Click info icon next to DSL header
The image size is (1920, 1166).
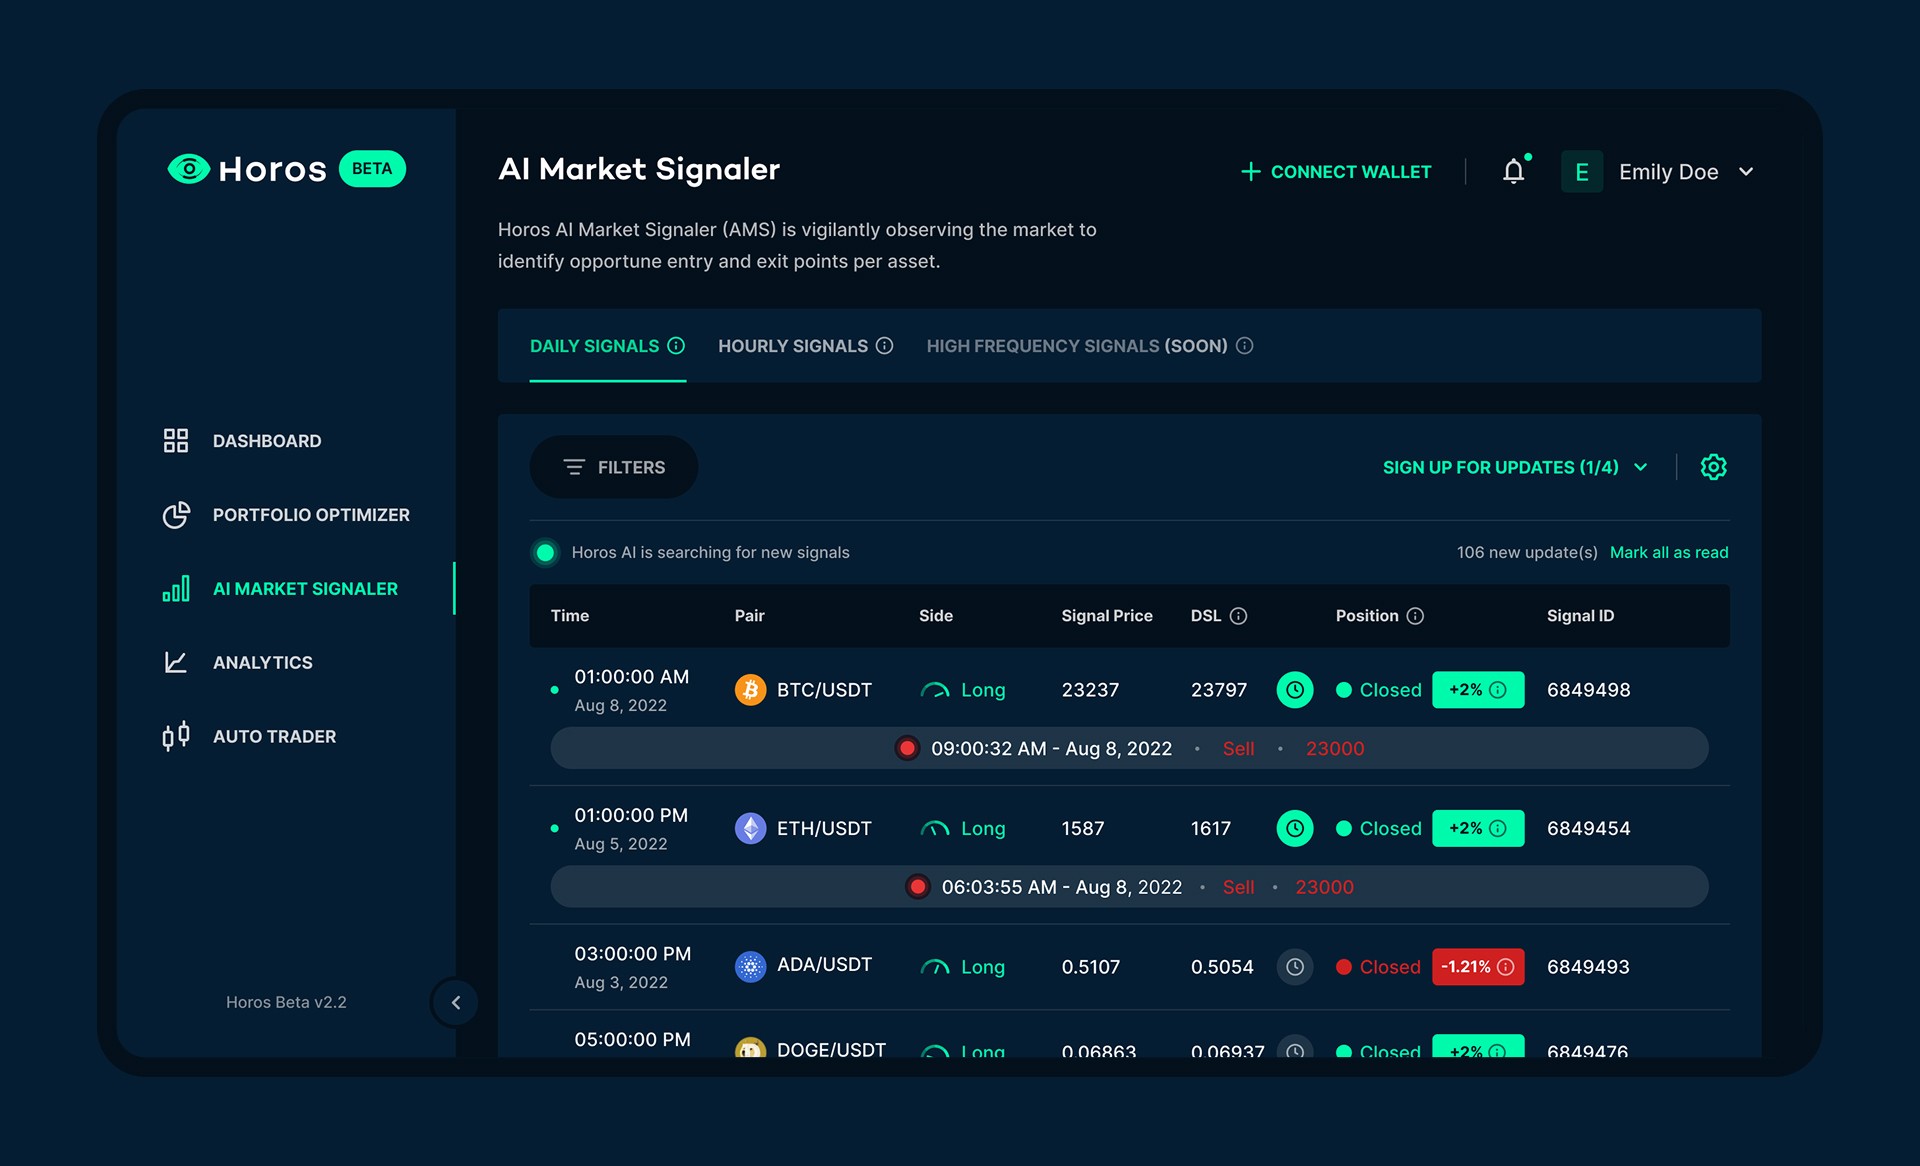pos(1238,616)
